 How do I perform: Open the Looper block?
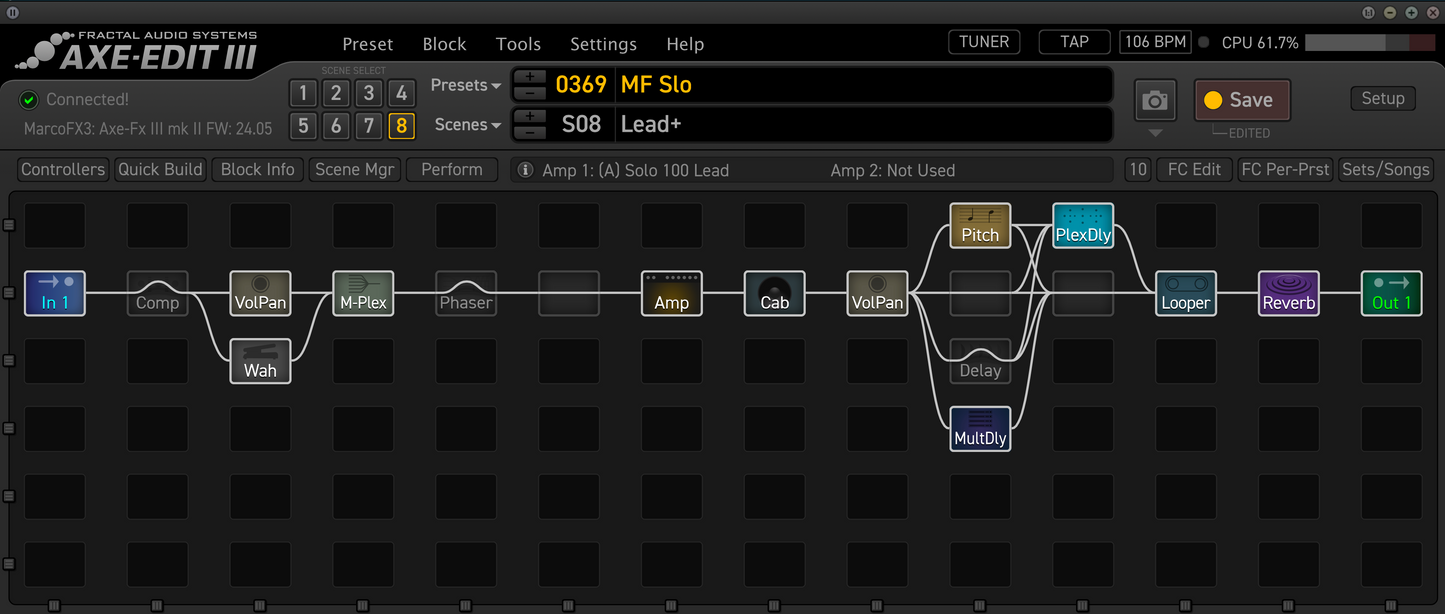1185,293
